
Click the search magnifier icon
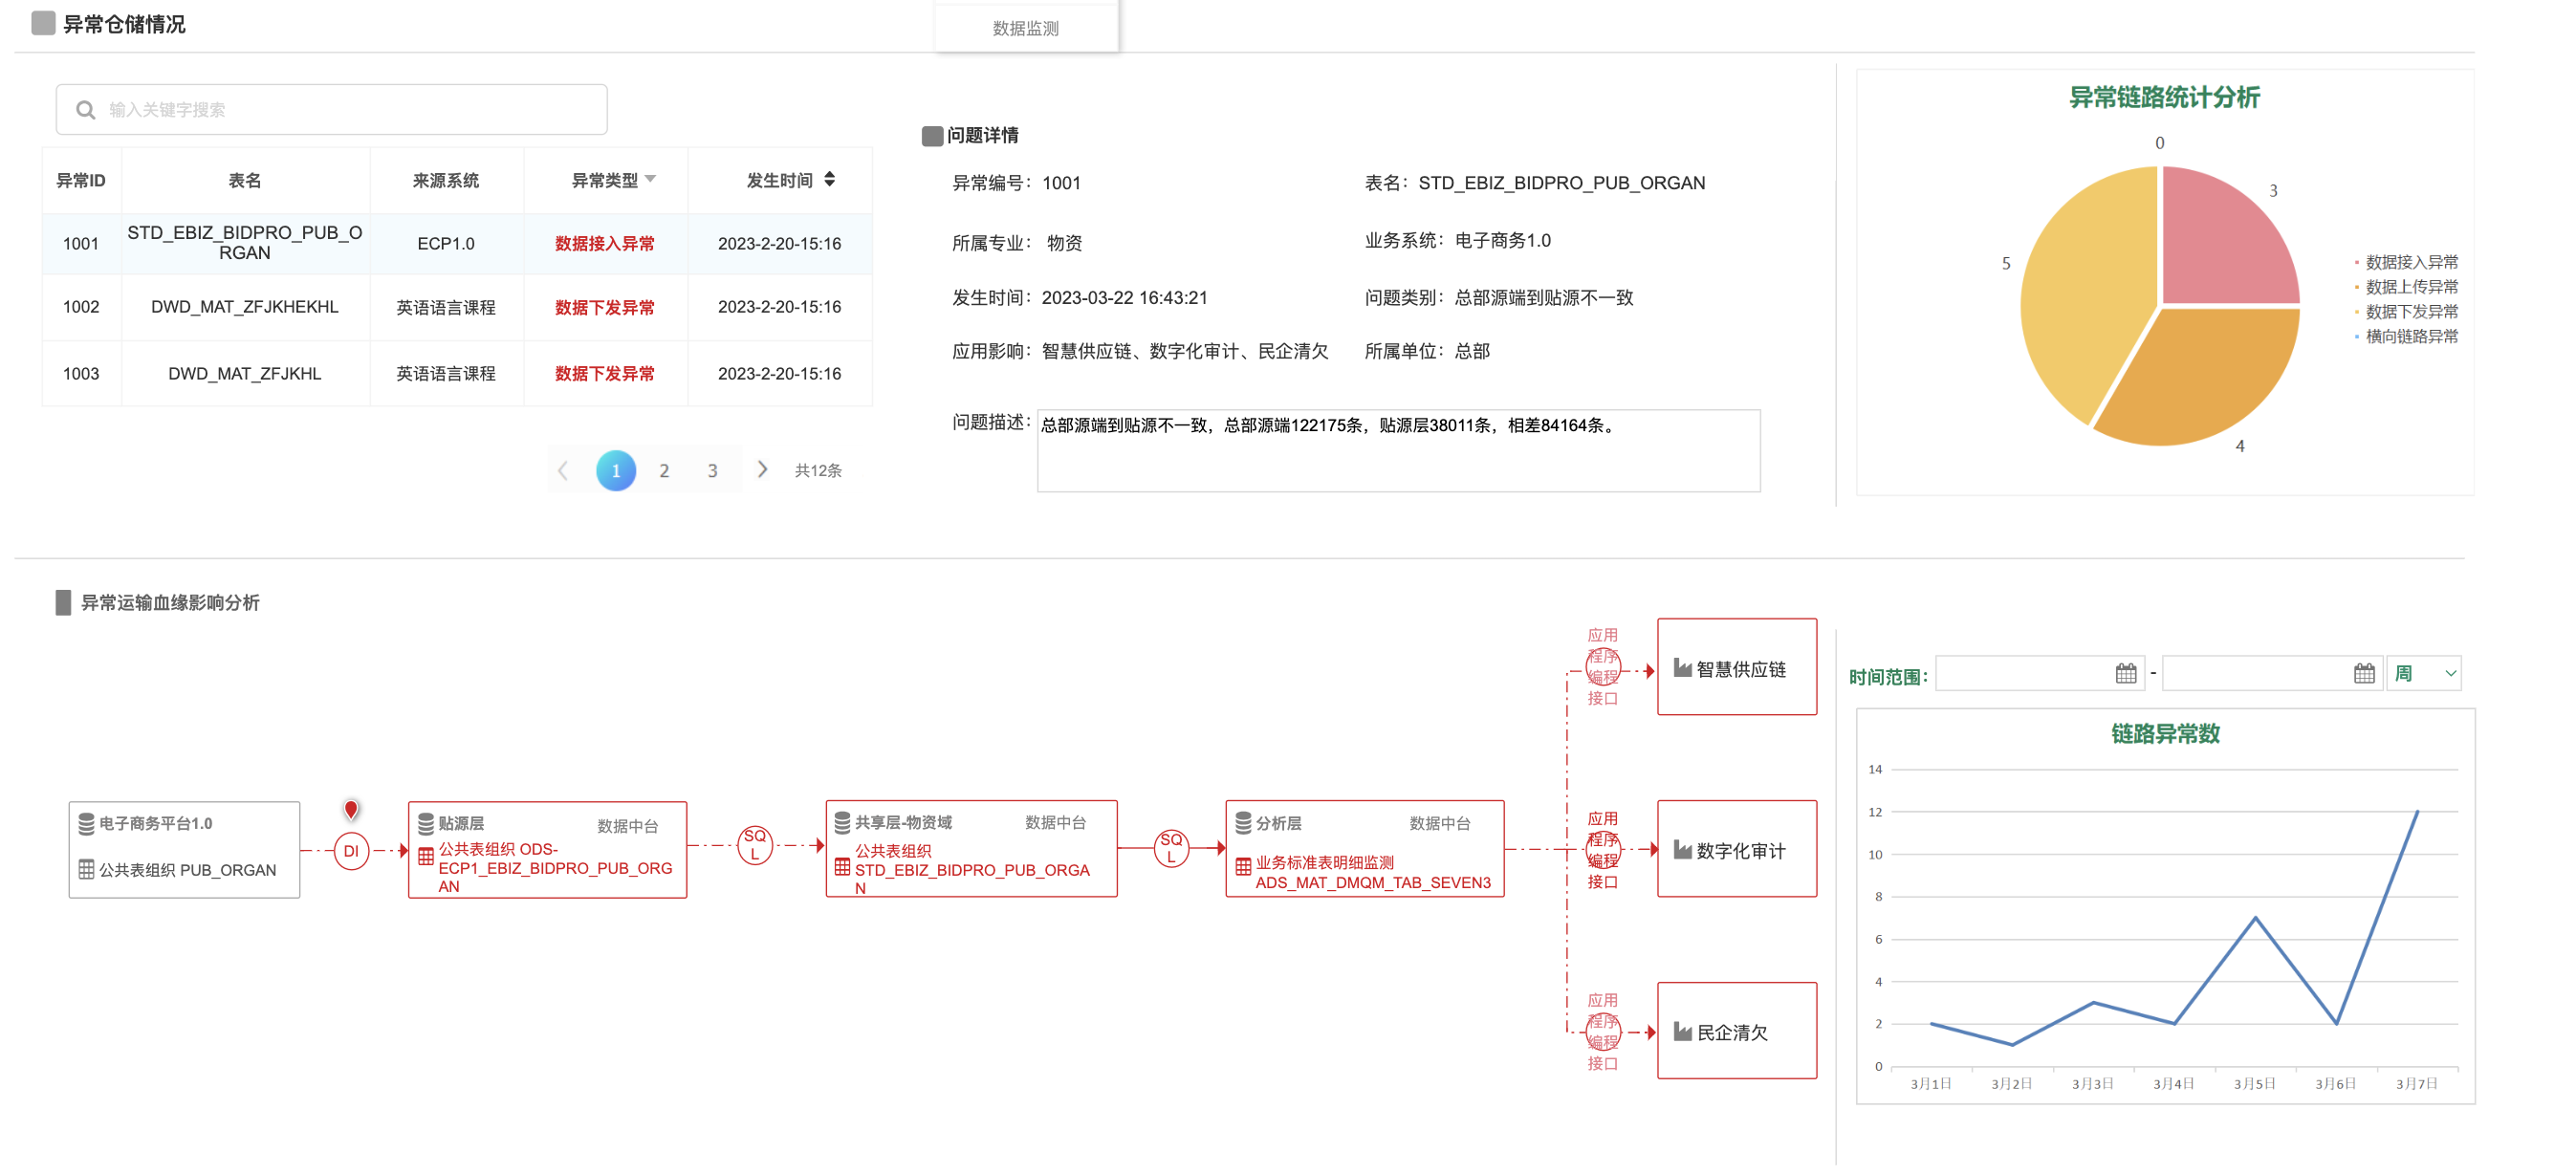pyautogui.click(x=86, y=110)
